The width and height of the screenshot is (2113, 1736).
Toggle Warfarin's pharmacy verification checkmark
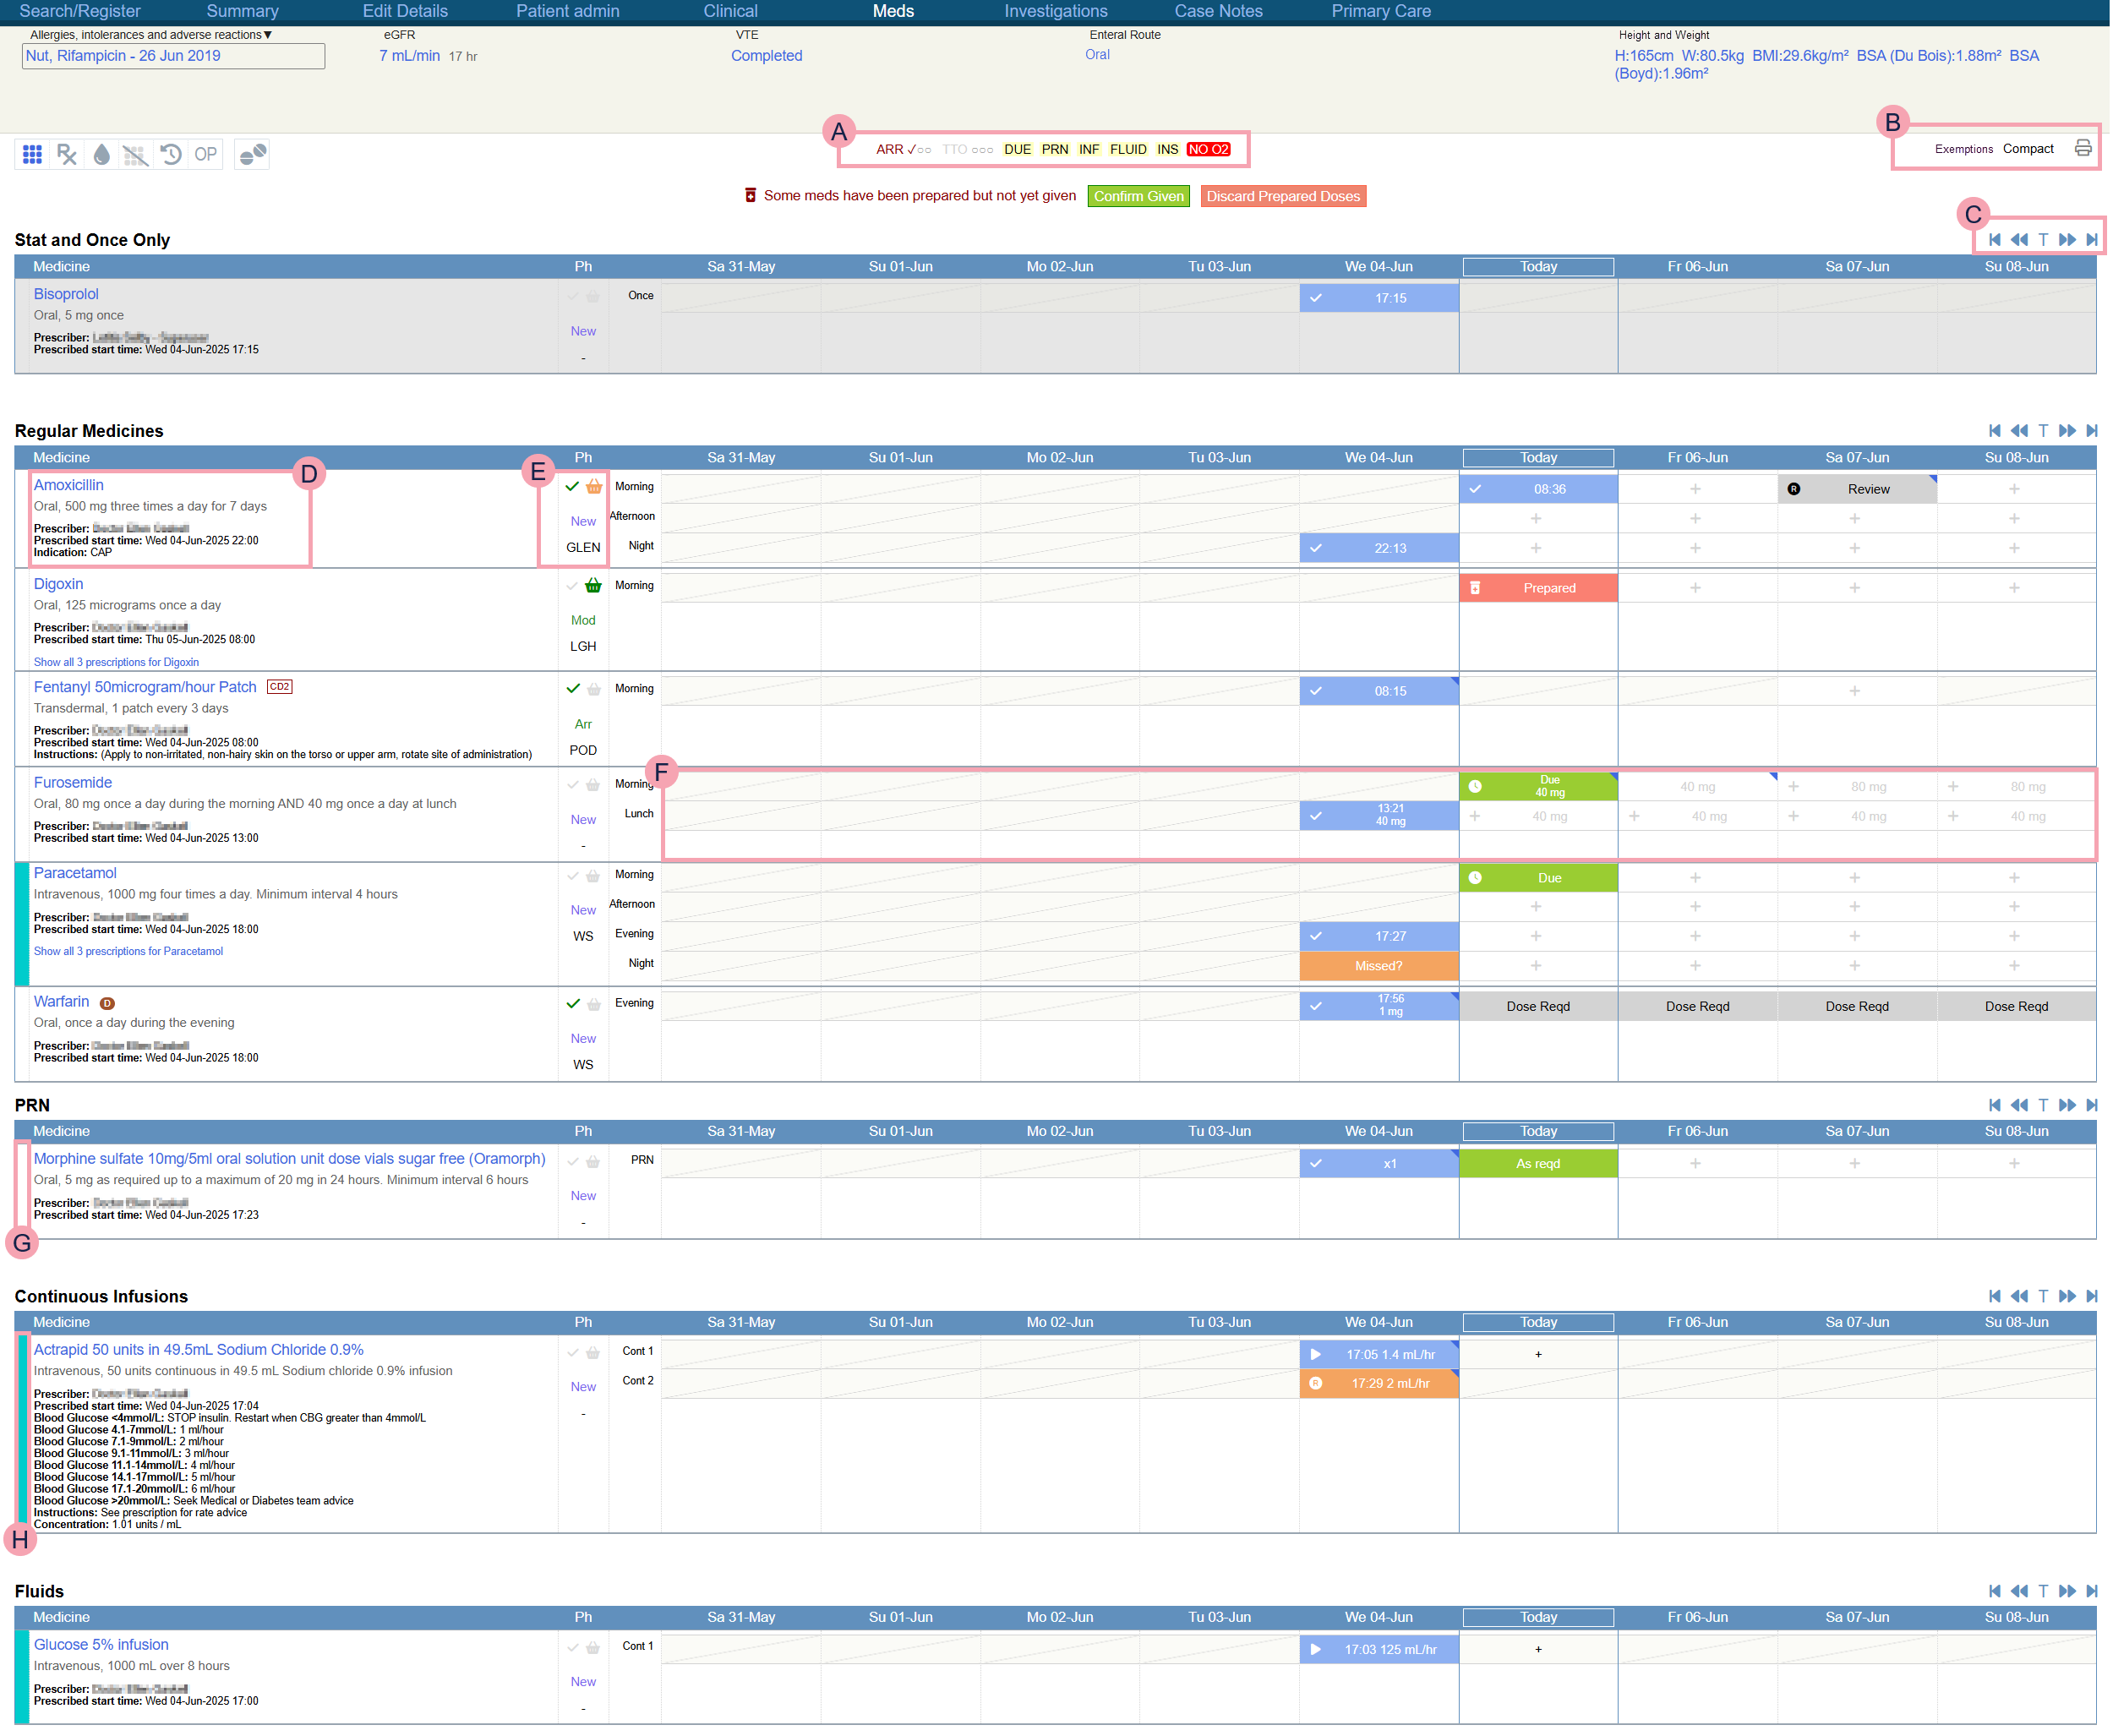click(x=573, y=1004)
